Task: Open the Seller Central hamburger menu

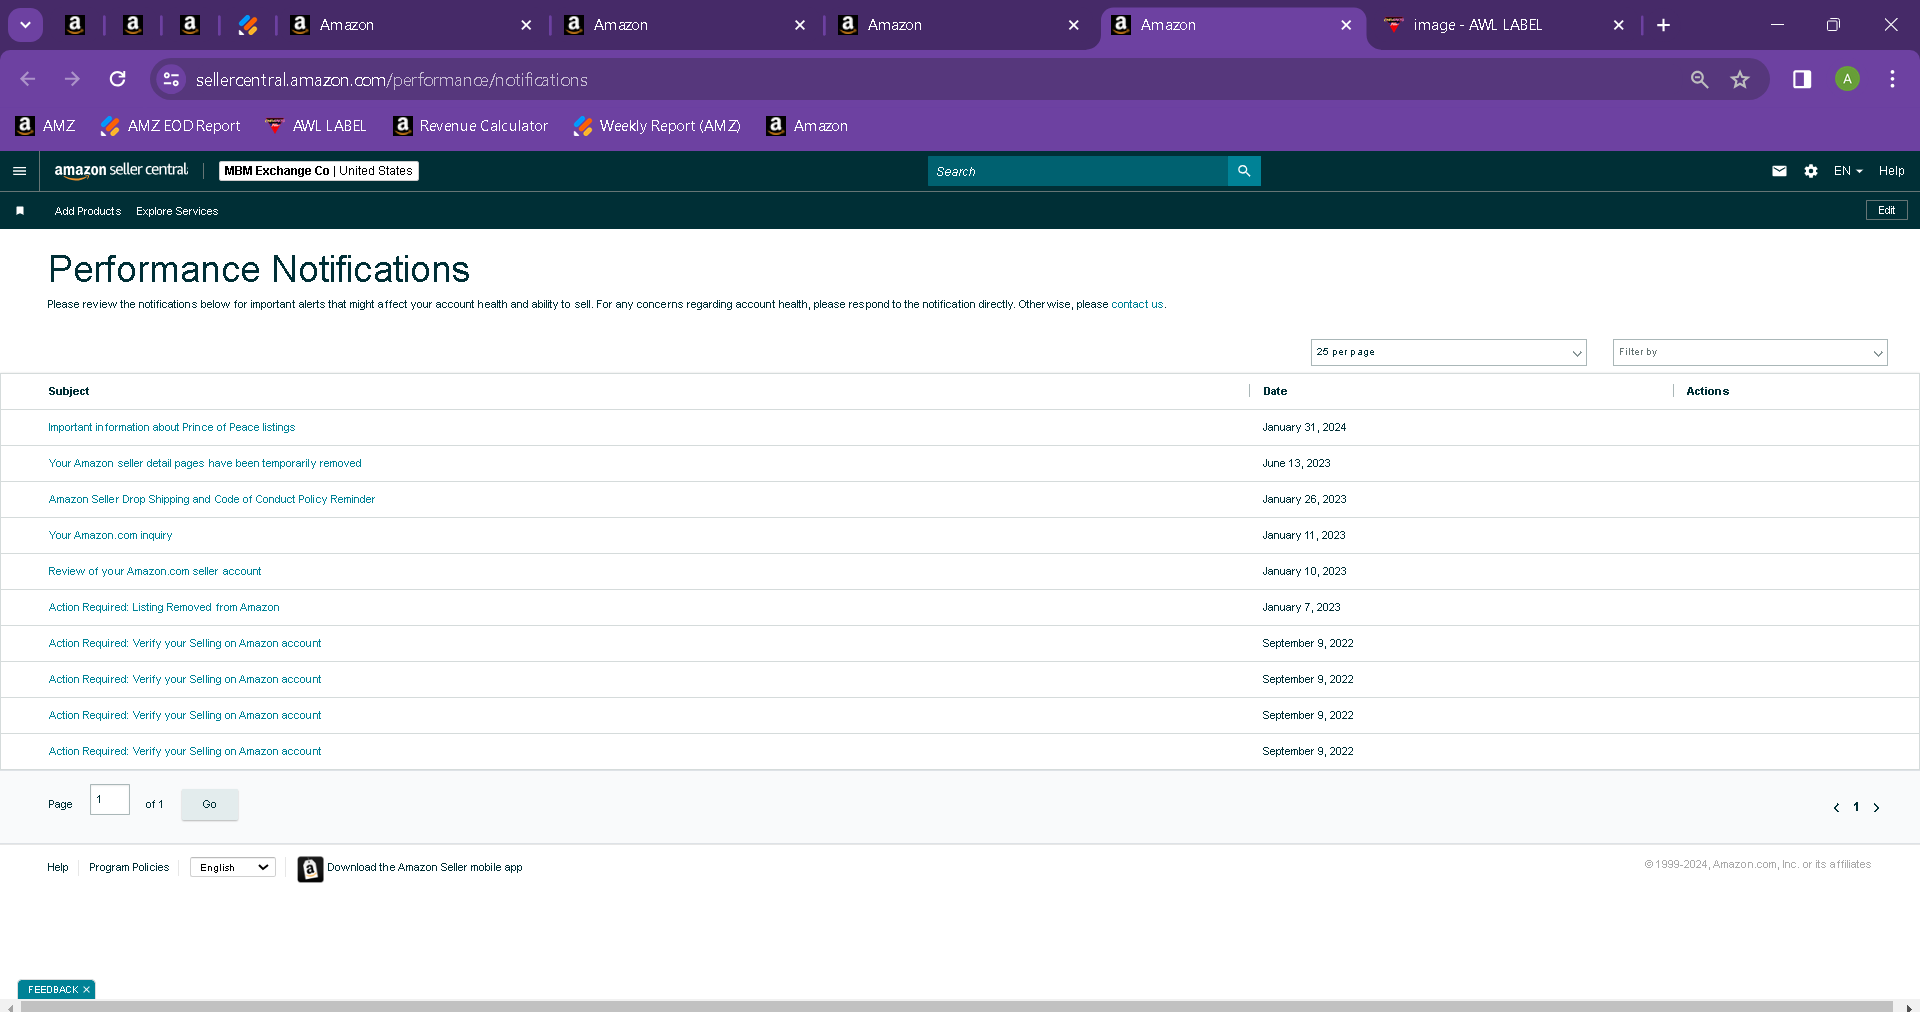Action: pyautogui.click(x=19, y=171)
